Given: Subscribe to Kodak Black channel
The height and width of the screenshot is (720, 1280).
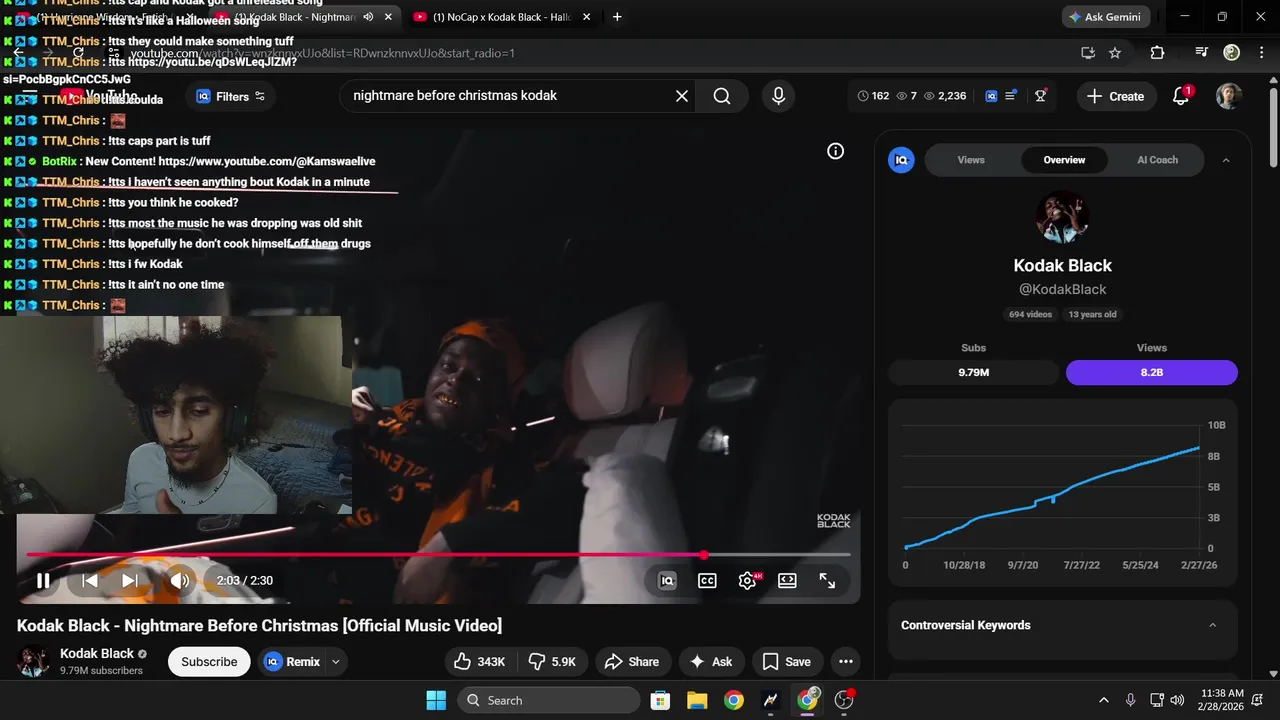Looking at the screenshot, I should pos(209,661).
